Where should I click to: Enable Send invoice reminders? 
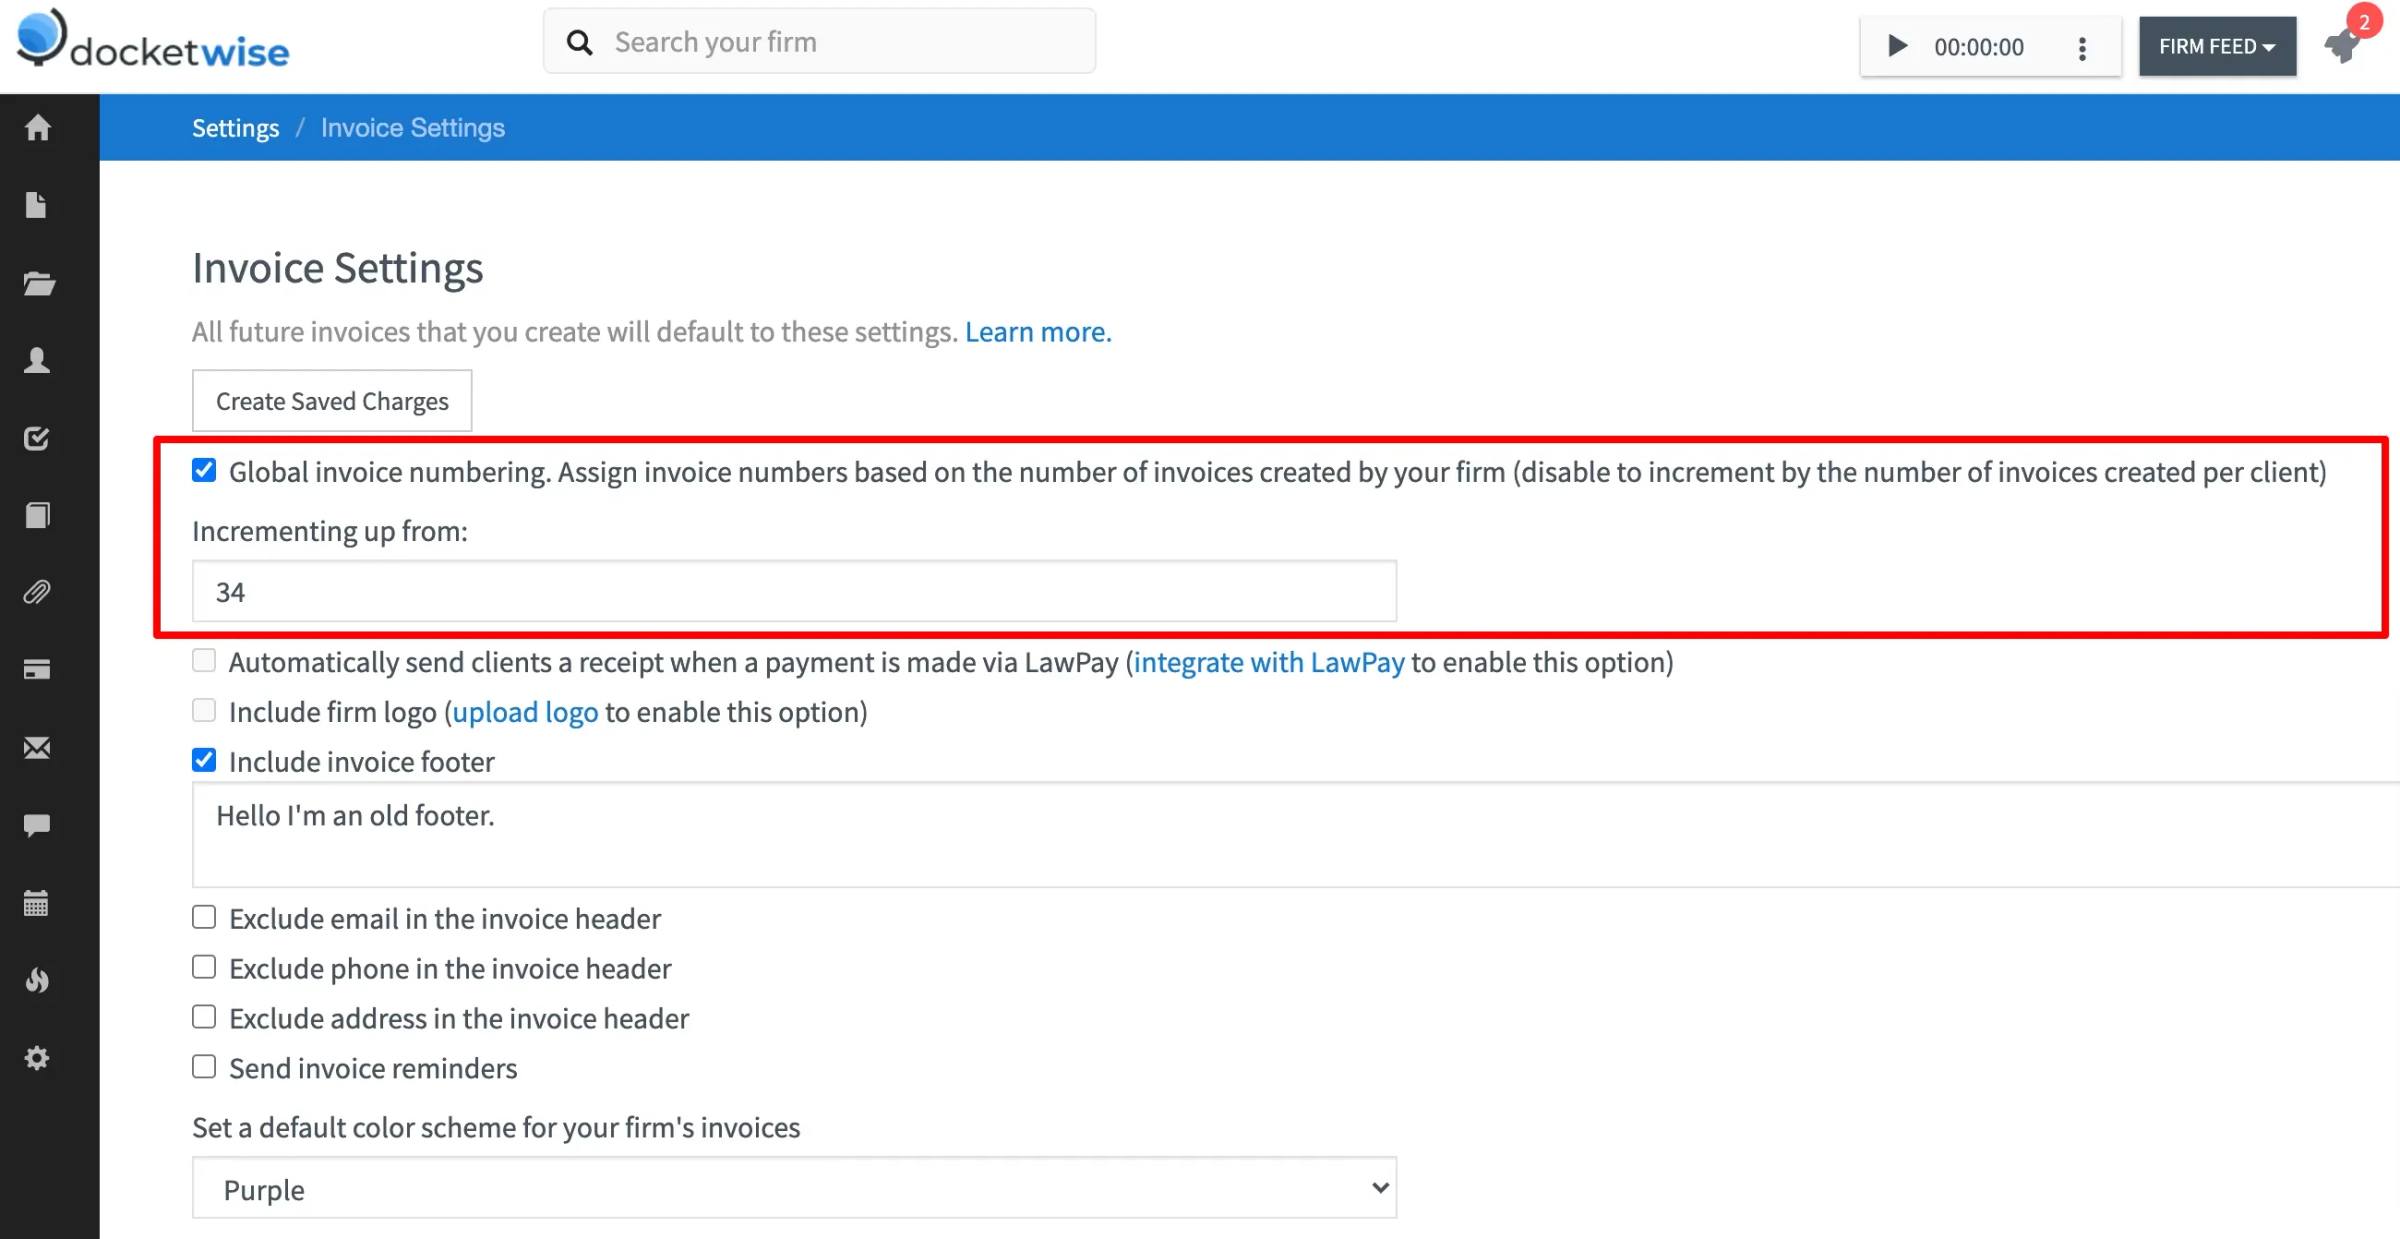[x=204, y=1066]
